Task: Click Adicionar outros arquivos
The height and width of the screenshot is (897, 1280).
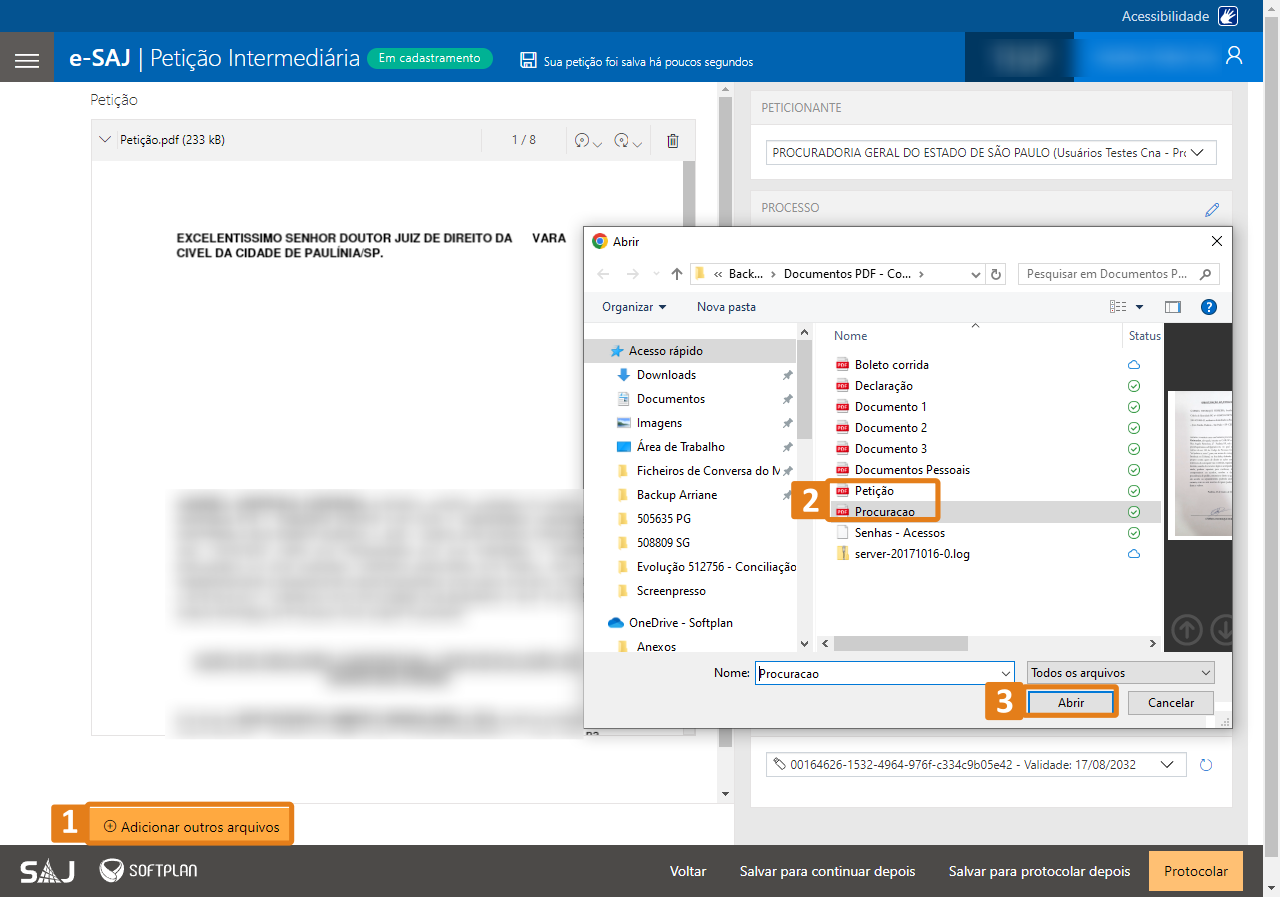Action: [x=190, y=827]
